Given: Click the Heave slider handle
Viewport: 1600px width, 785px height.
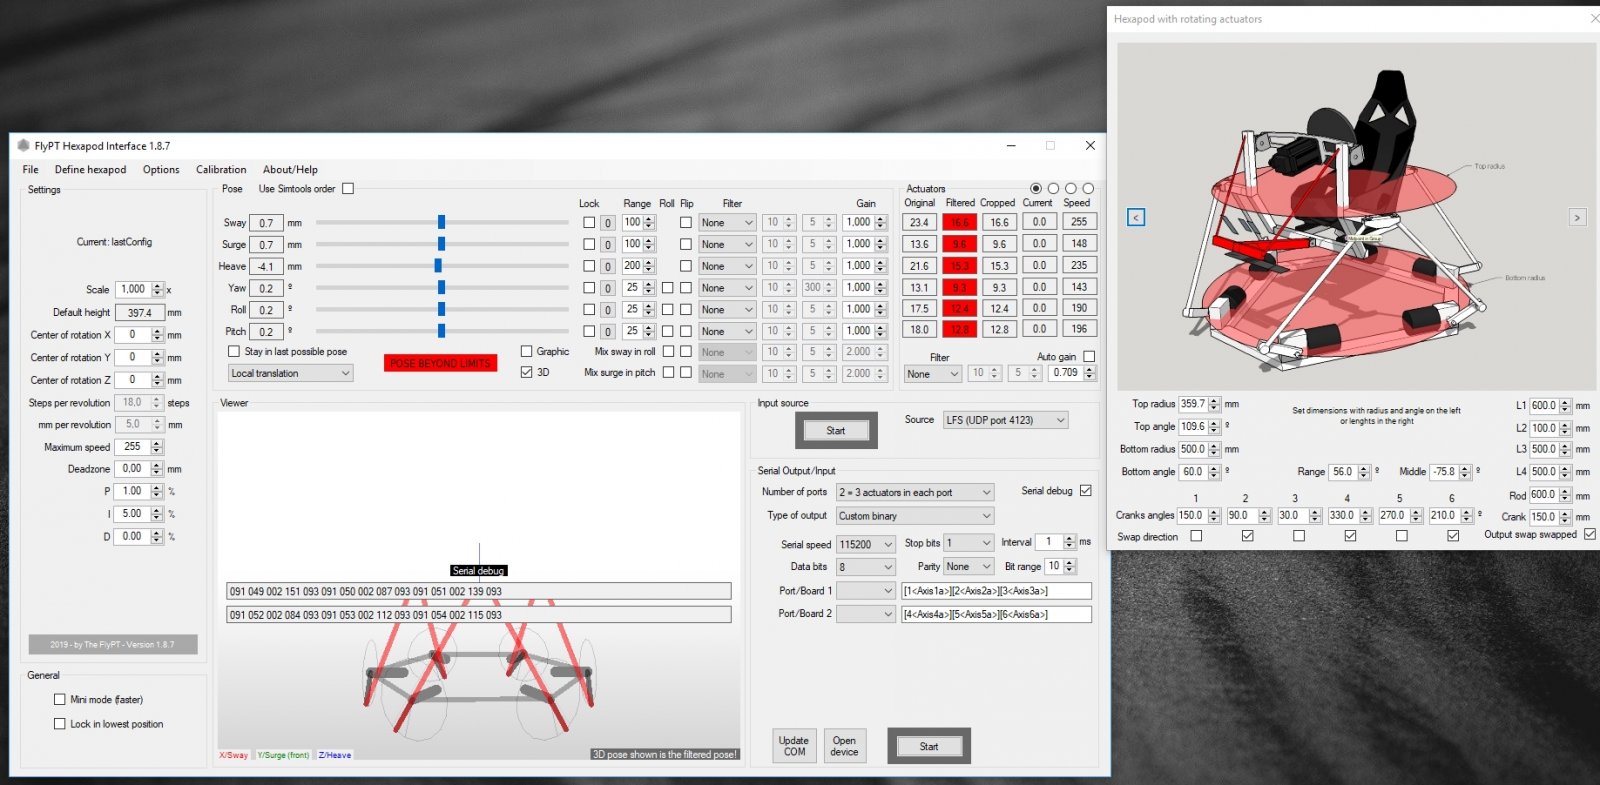Looking at the screenshot, I should tap(438, 266).
